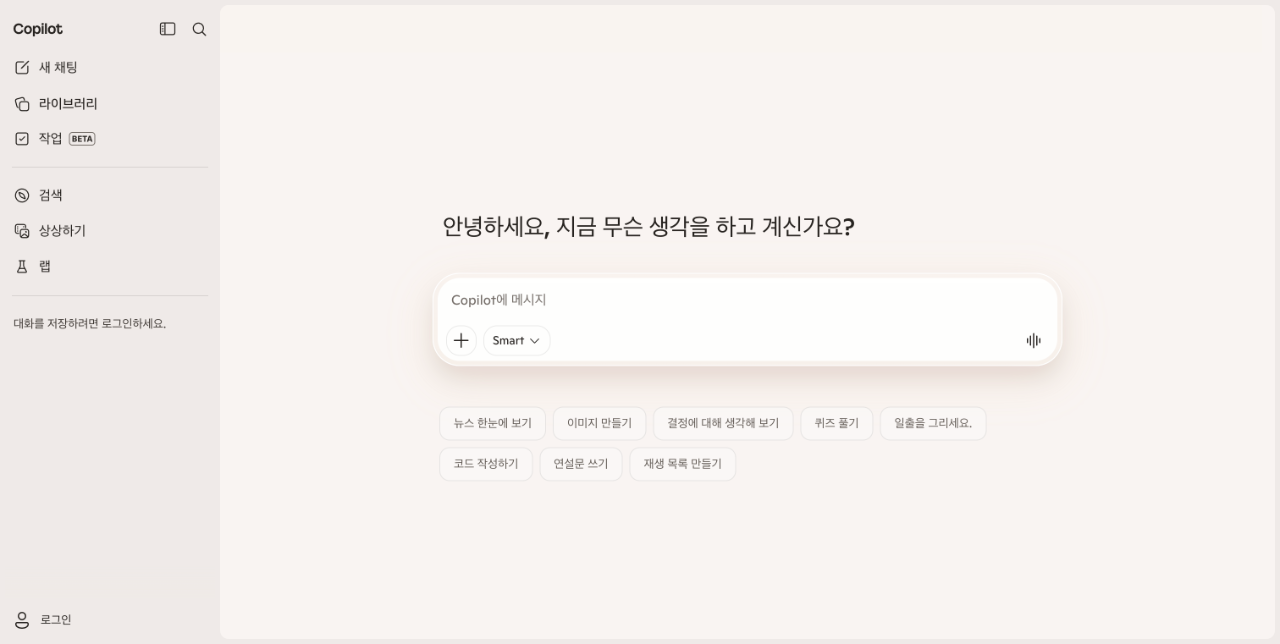Click the 로그인 profile icon
Viewport: 1280px width, 644px height.
(22, 620)
